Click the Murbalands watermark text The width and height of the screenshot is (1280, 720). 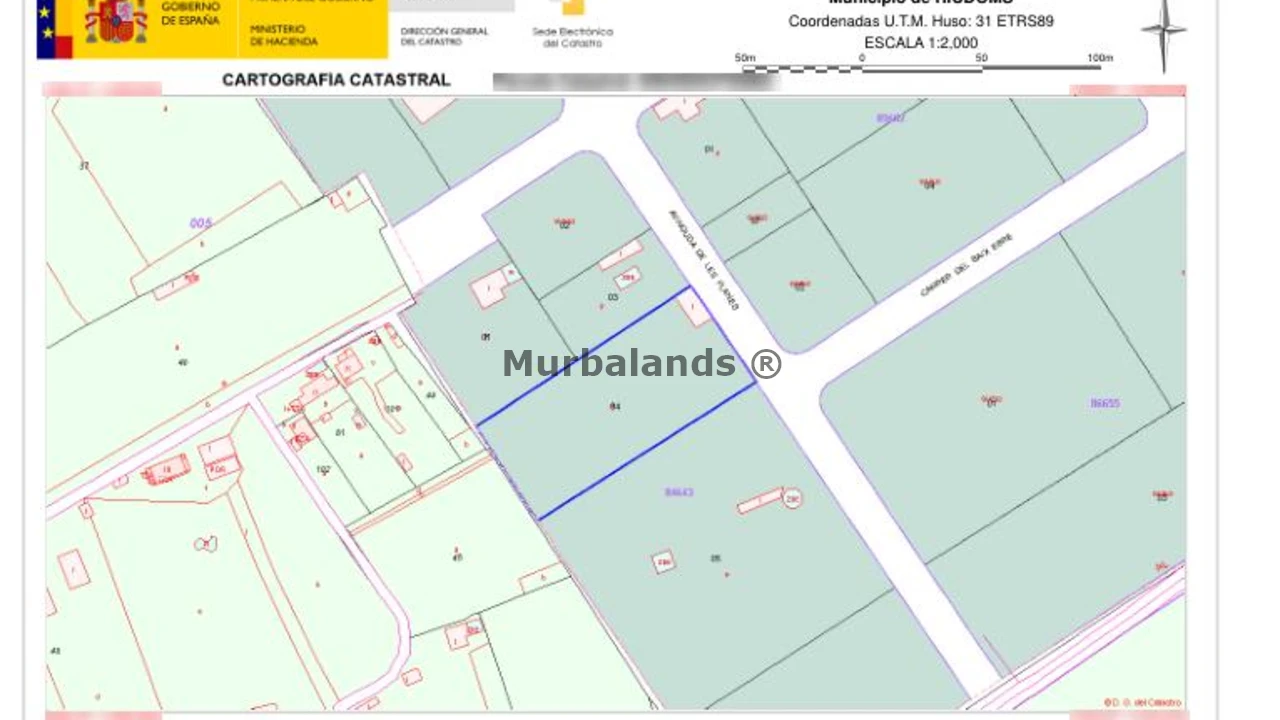coord(641,363)
